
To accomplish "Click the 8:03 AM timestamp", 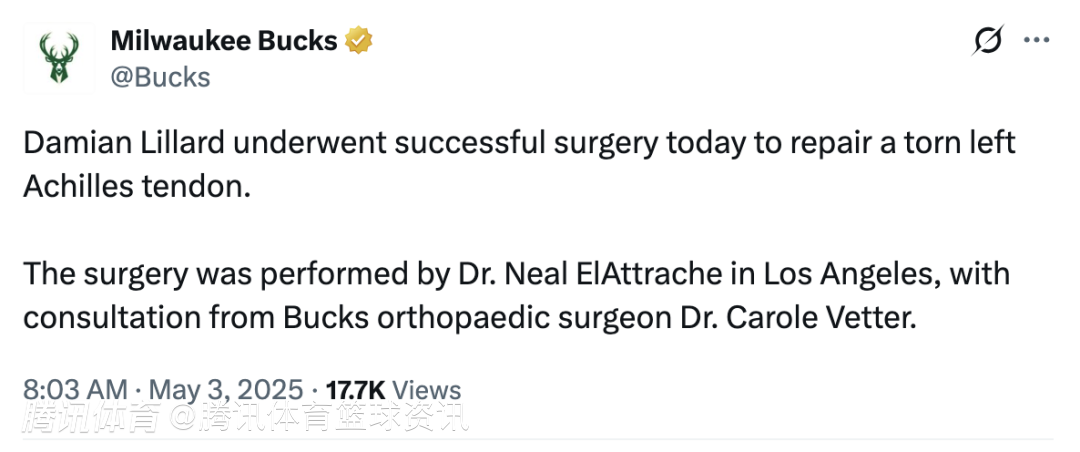I will click(x=75, y=390).
